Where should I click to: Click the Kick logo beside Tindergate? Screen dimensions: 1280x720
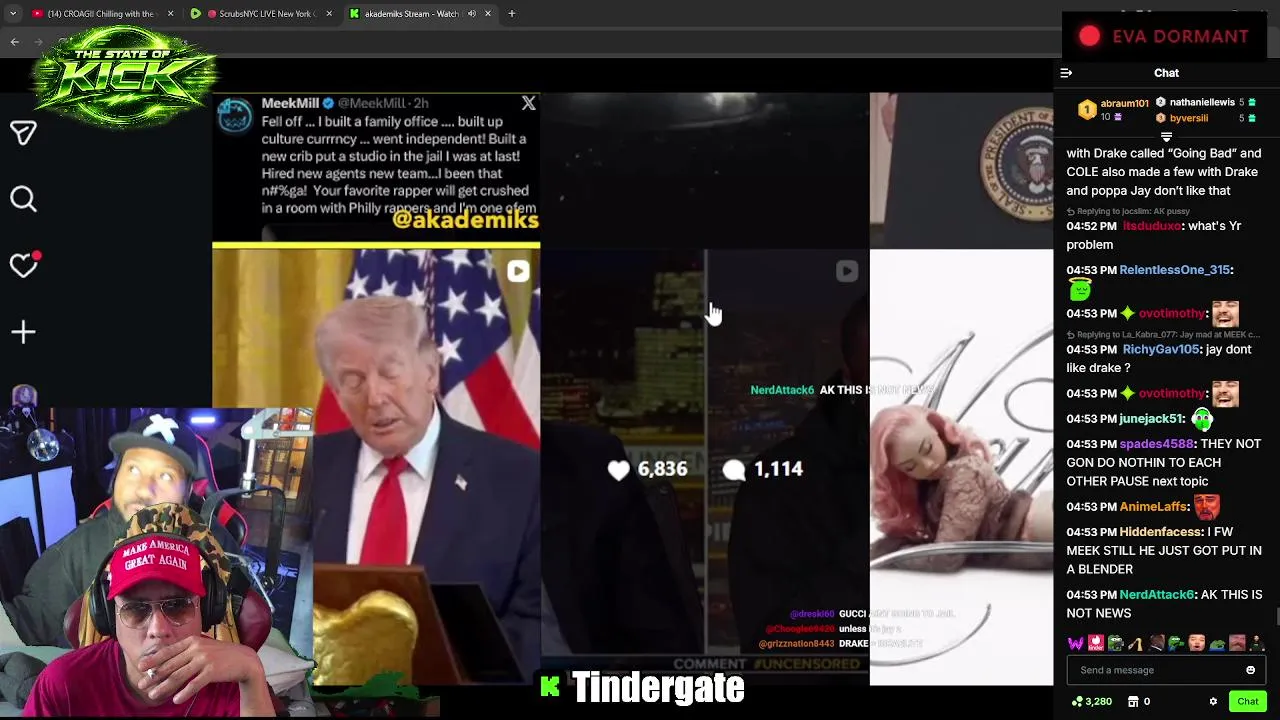point(550,686)
